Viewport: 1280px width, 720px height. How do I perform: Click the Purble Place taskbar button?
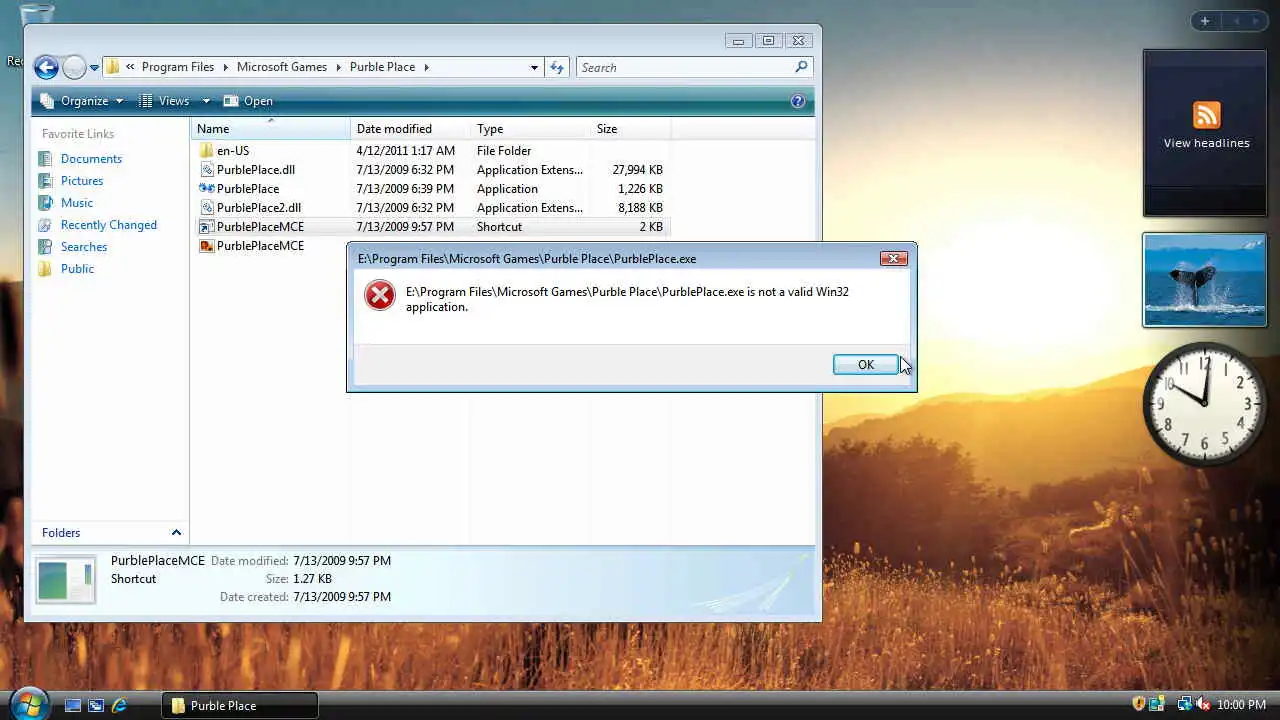240,705
